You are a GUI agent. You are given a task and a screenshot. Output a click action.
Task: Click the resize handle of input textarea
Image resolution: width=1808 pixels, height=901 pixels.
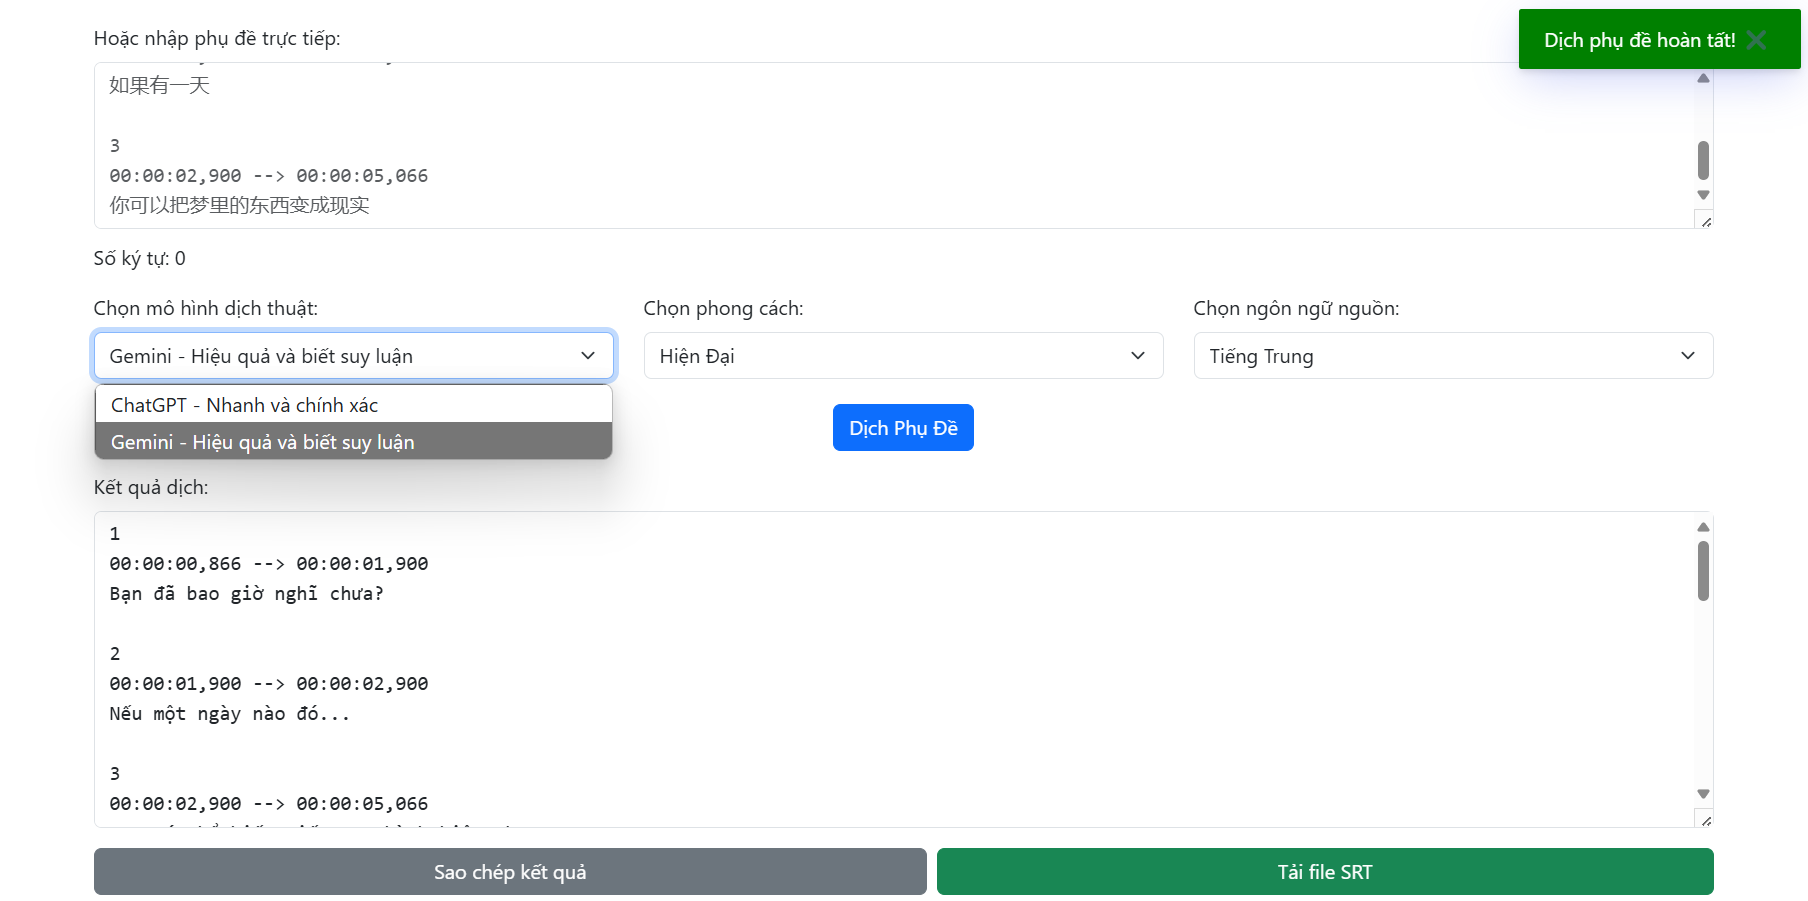1705,221
